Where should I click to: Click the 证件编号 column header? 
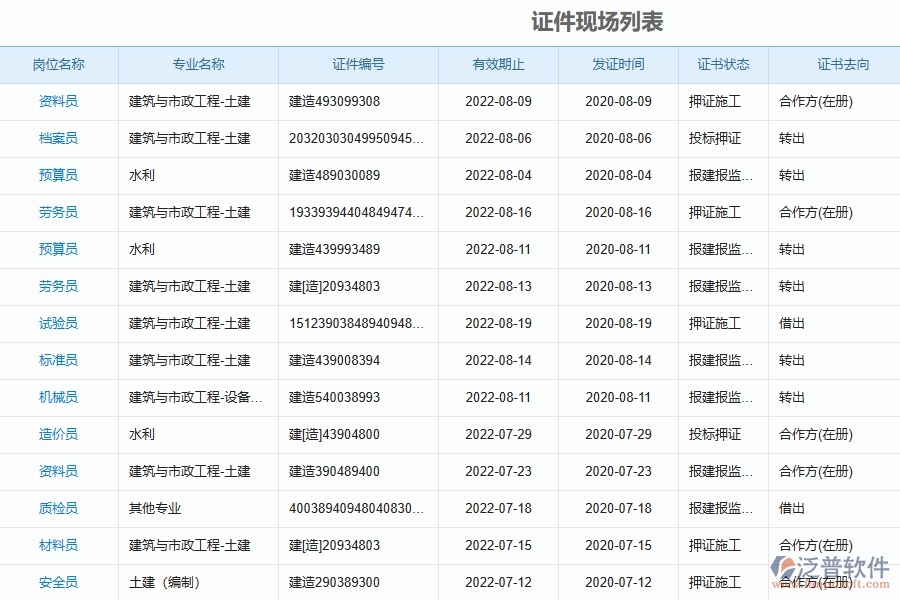(x=357, y=64)
